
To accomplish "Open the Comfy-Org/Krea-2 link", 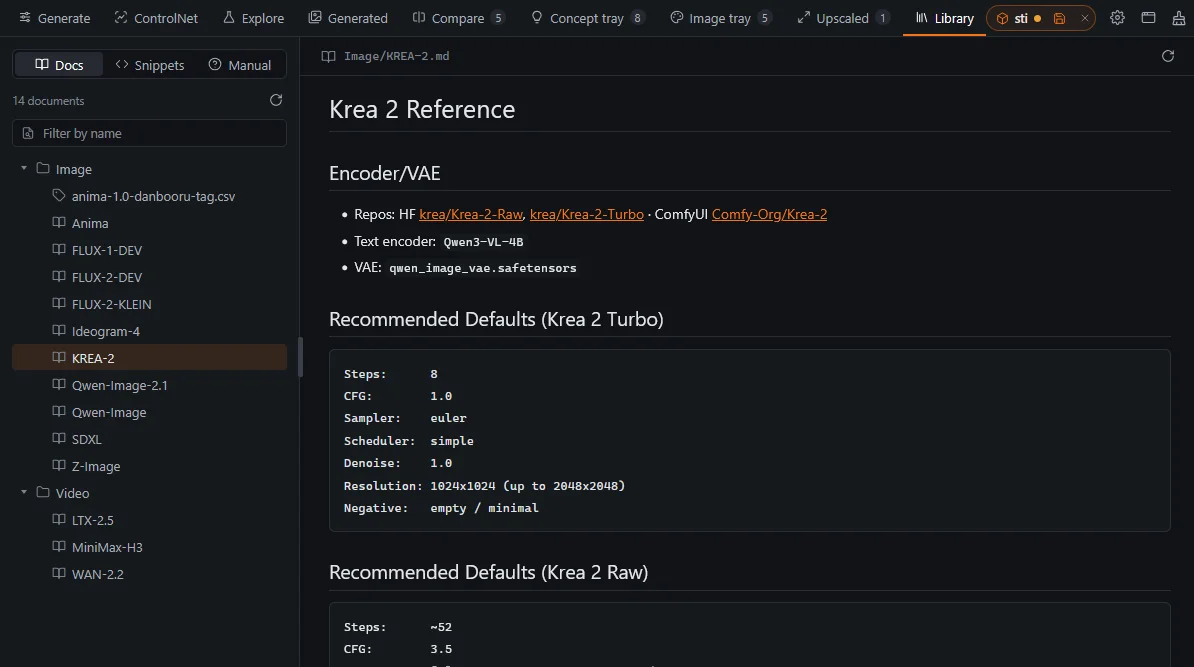I will (x=769, y=215).
